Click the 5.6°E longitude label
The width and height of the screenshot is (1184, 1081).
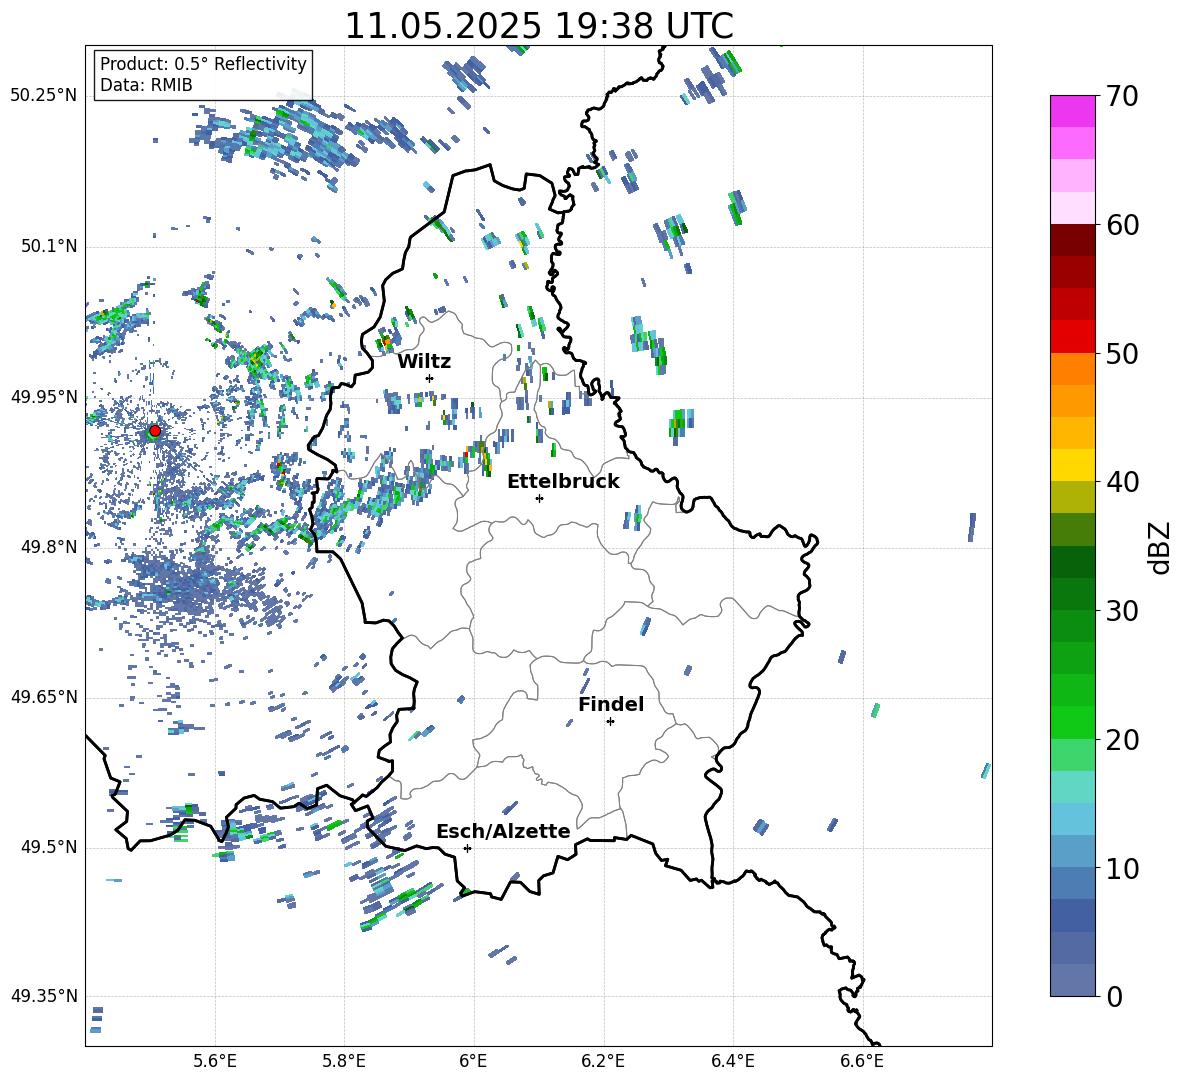[215, 1061]
